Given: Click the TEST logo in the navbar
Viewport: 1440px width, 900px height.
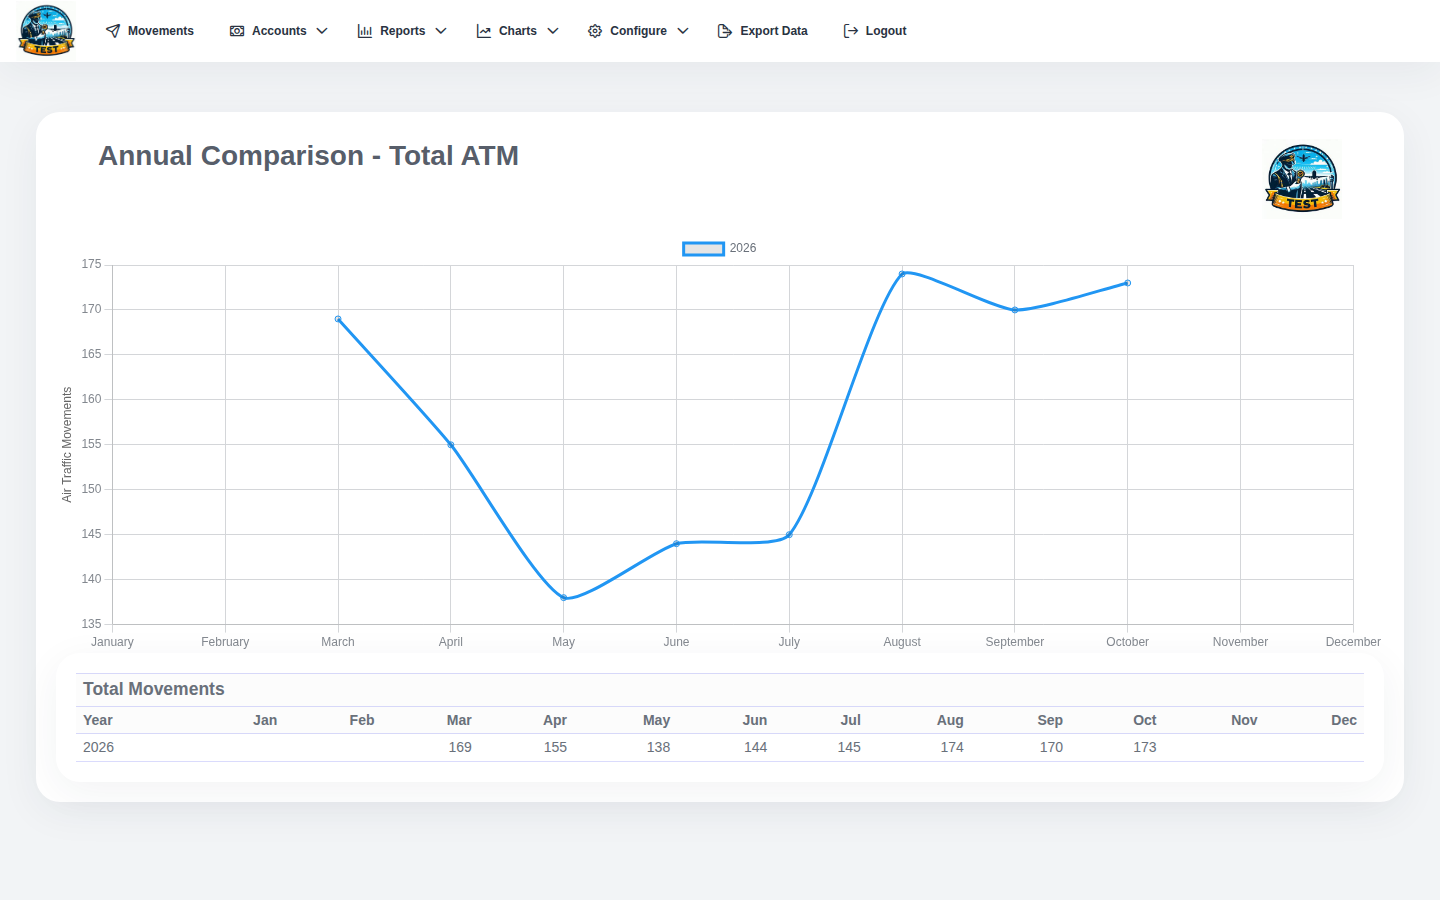Looking at the screenshot, I should coord(46,30).
